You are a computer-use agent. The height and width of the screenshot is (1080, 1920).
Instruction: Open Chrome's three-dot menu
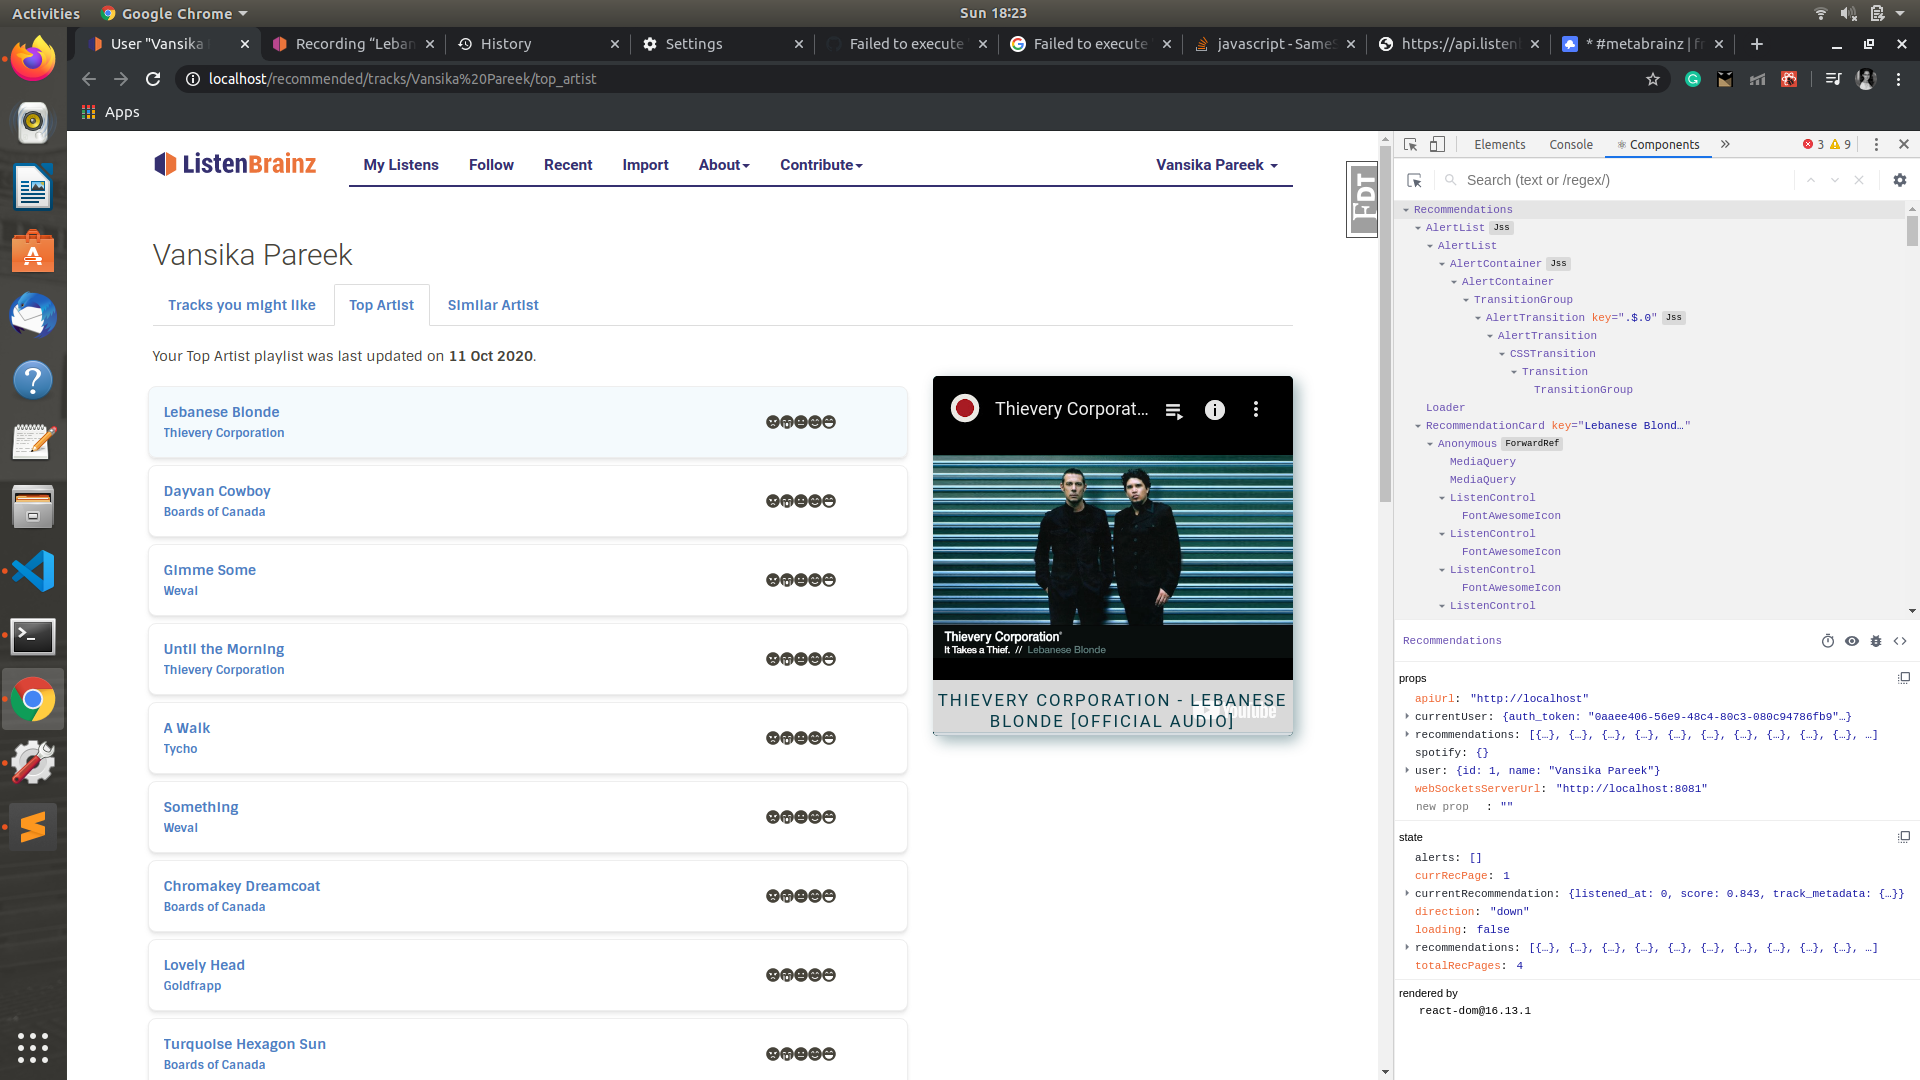pos(1898,79)
